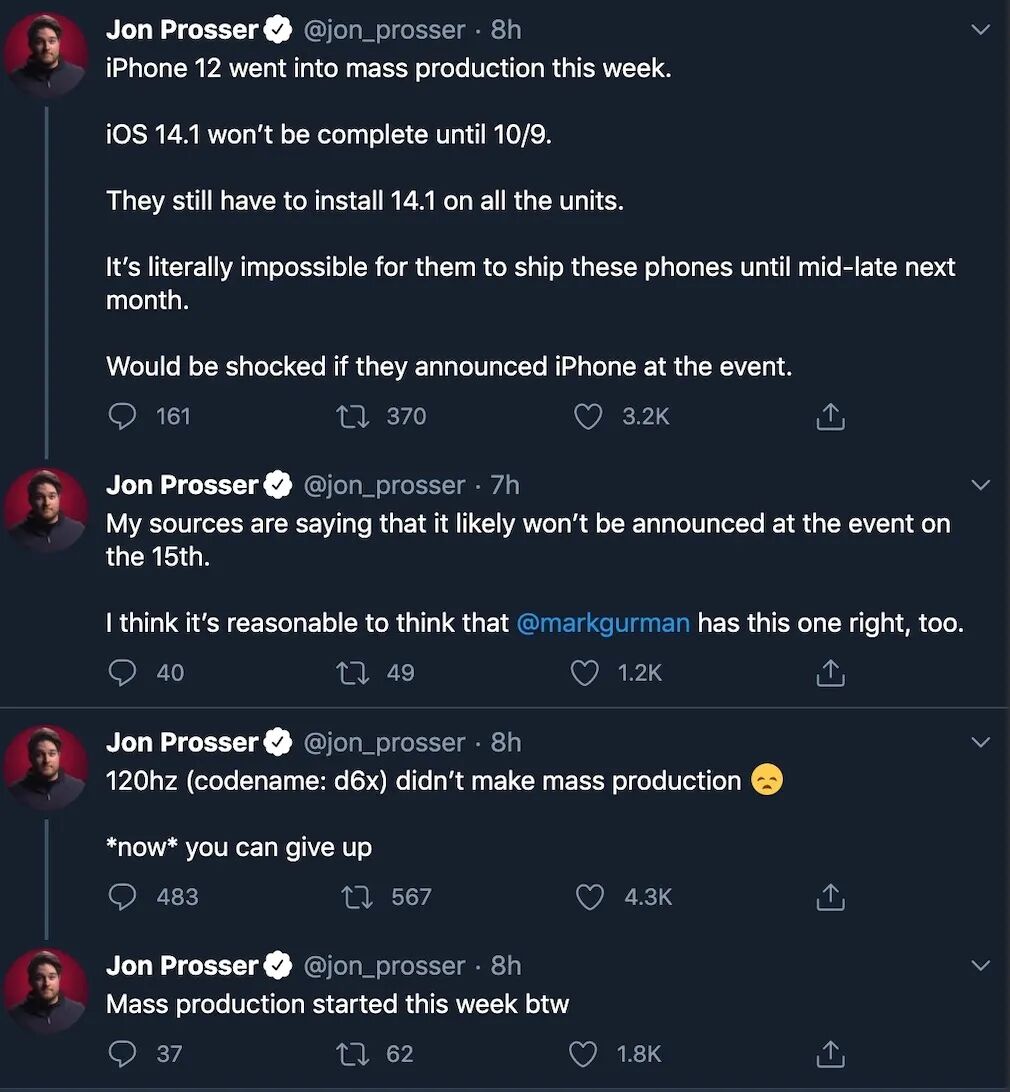
Task: Reply to the tweet mentioning @markgurman
Action: (122, 673)
